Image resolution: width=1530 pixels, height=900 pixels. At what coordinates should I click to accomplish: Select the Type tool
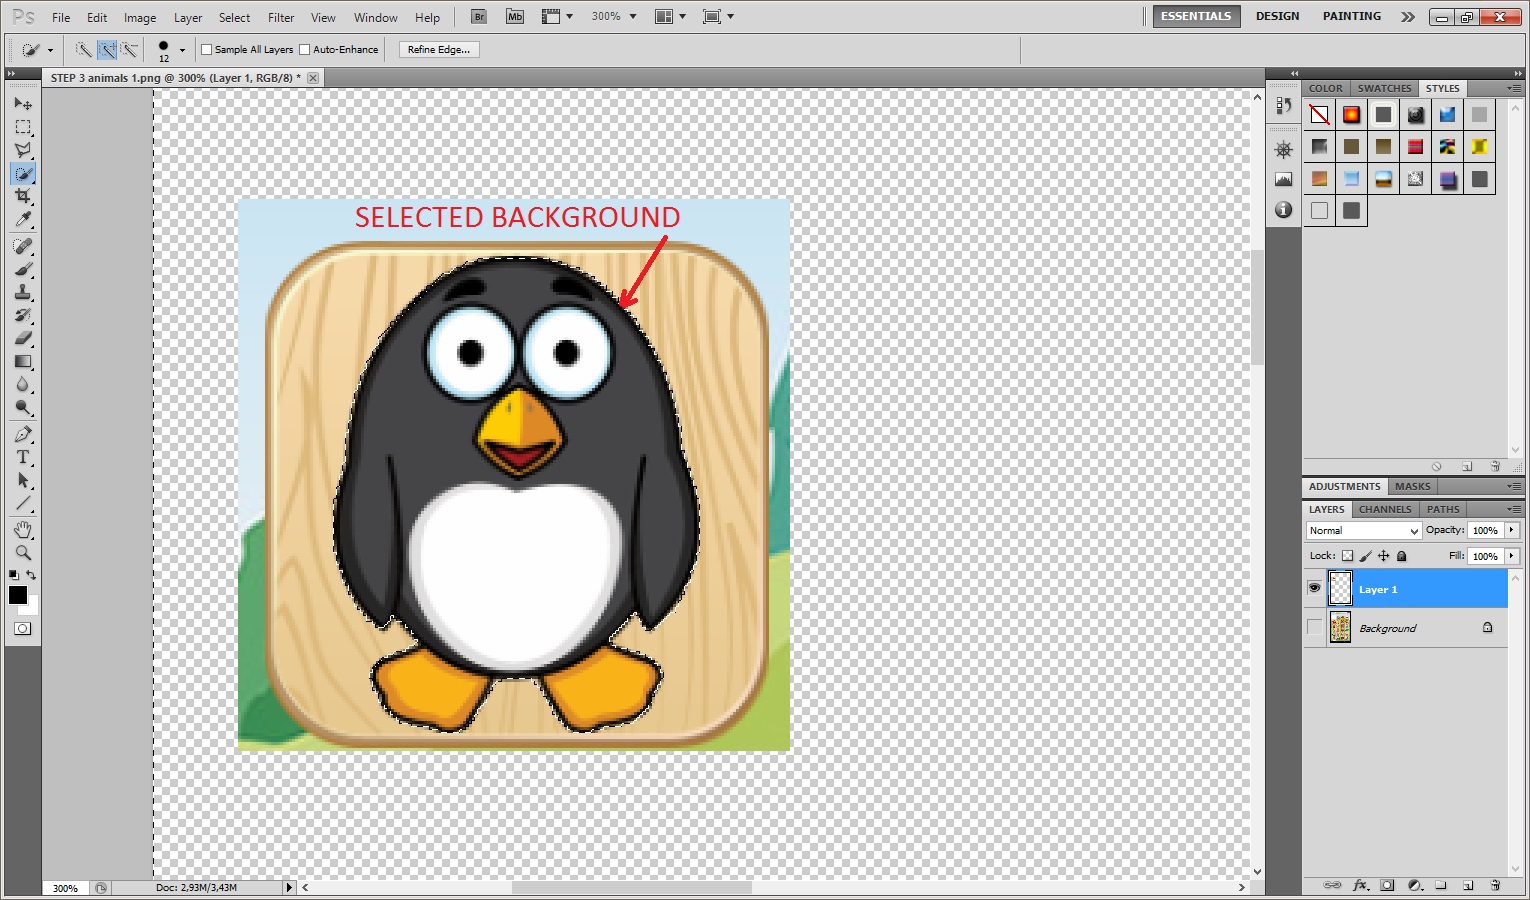tap(23, 457)
